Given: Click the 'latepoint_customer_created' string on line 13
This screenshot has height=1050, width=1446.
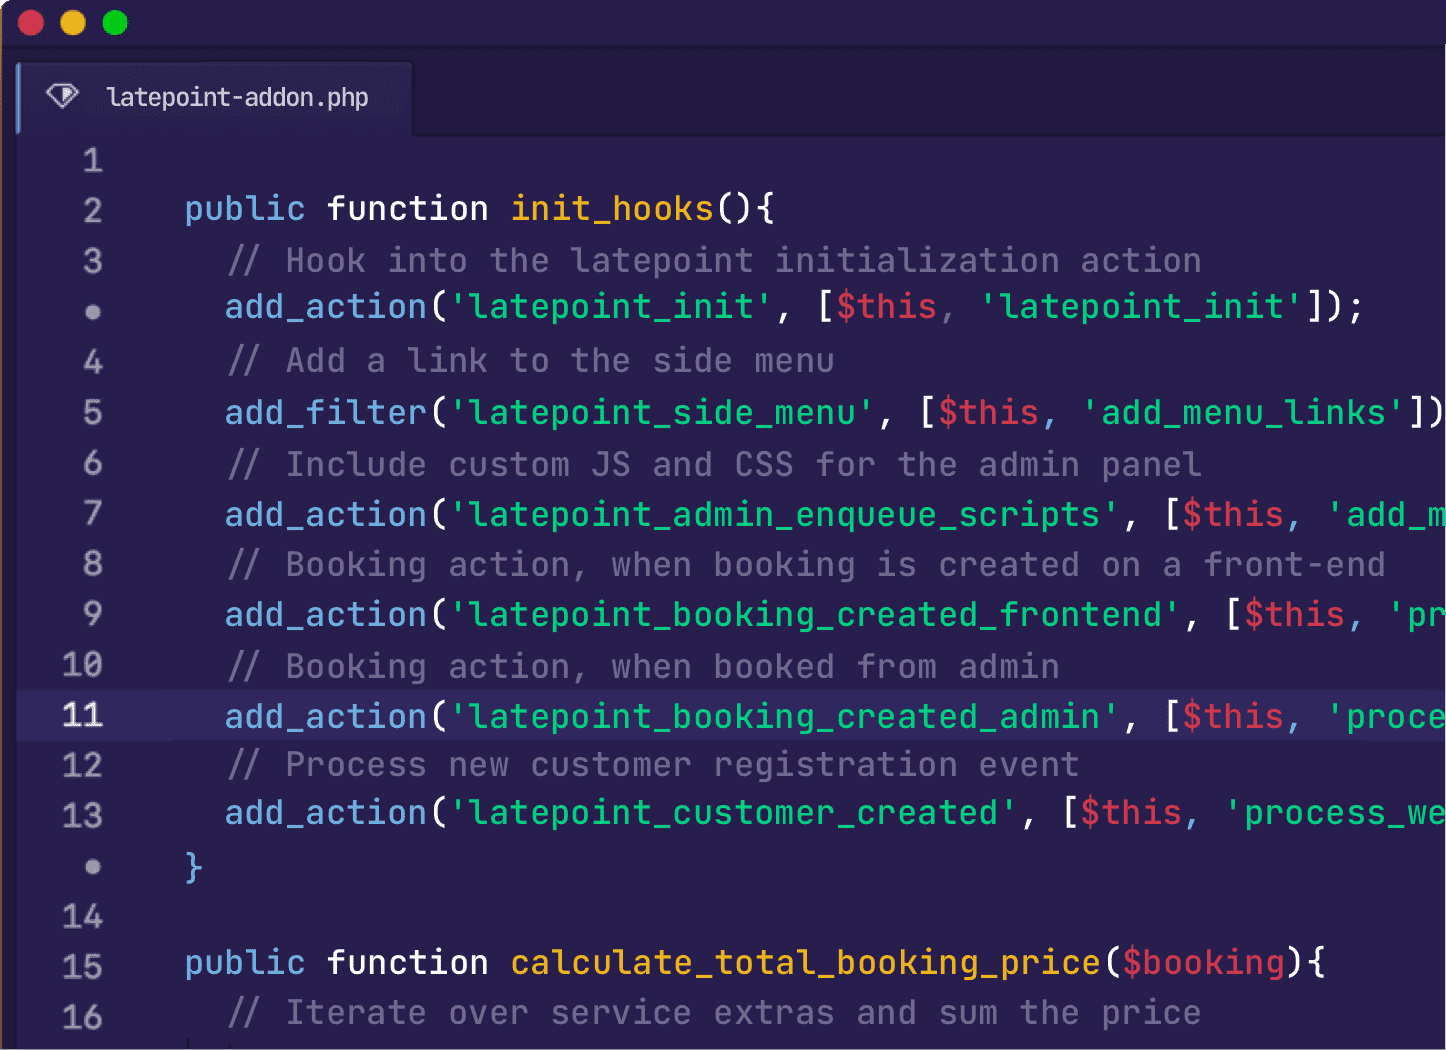Looking at the screenshot, I should (733, 812).
